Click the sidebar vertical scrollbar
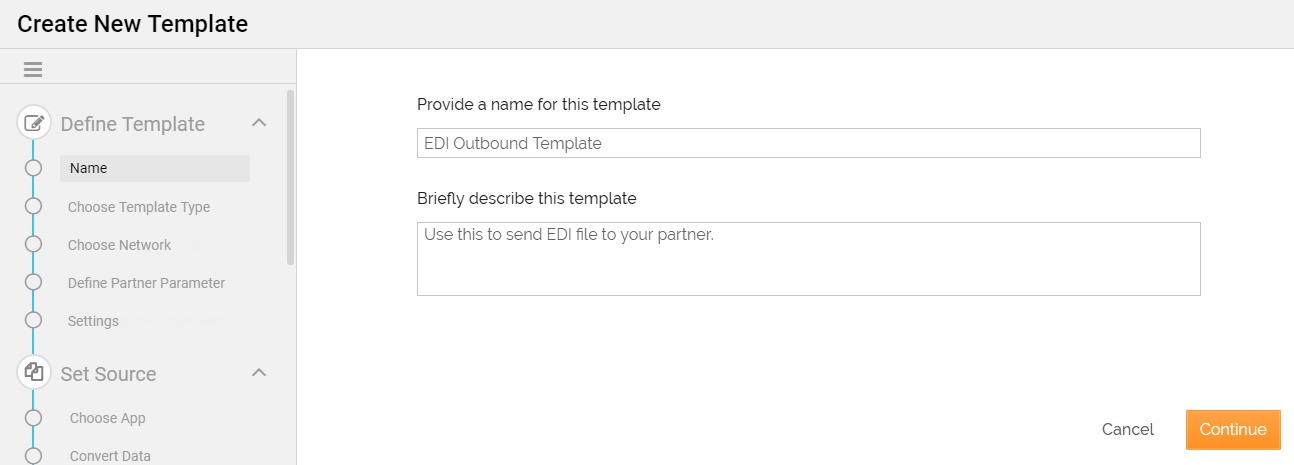This screenshot has height=465, width=1294. (291, 177)
